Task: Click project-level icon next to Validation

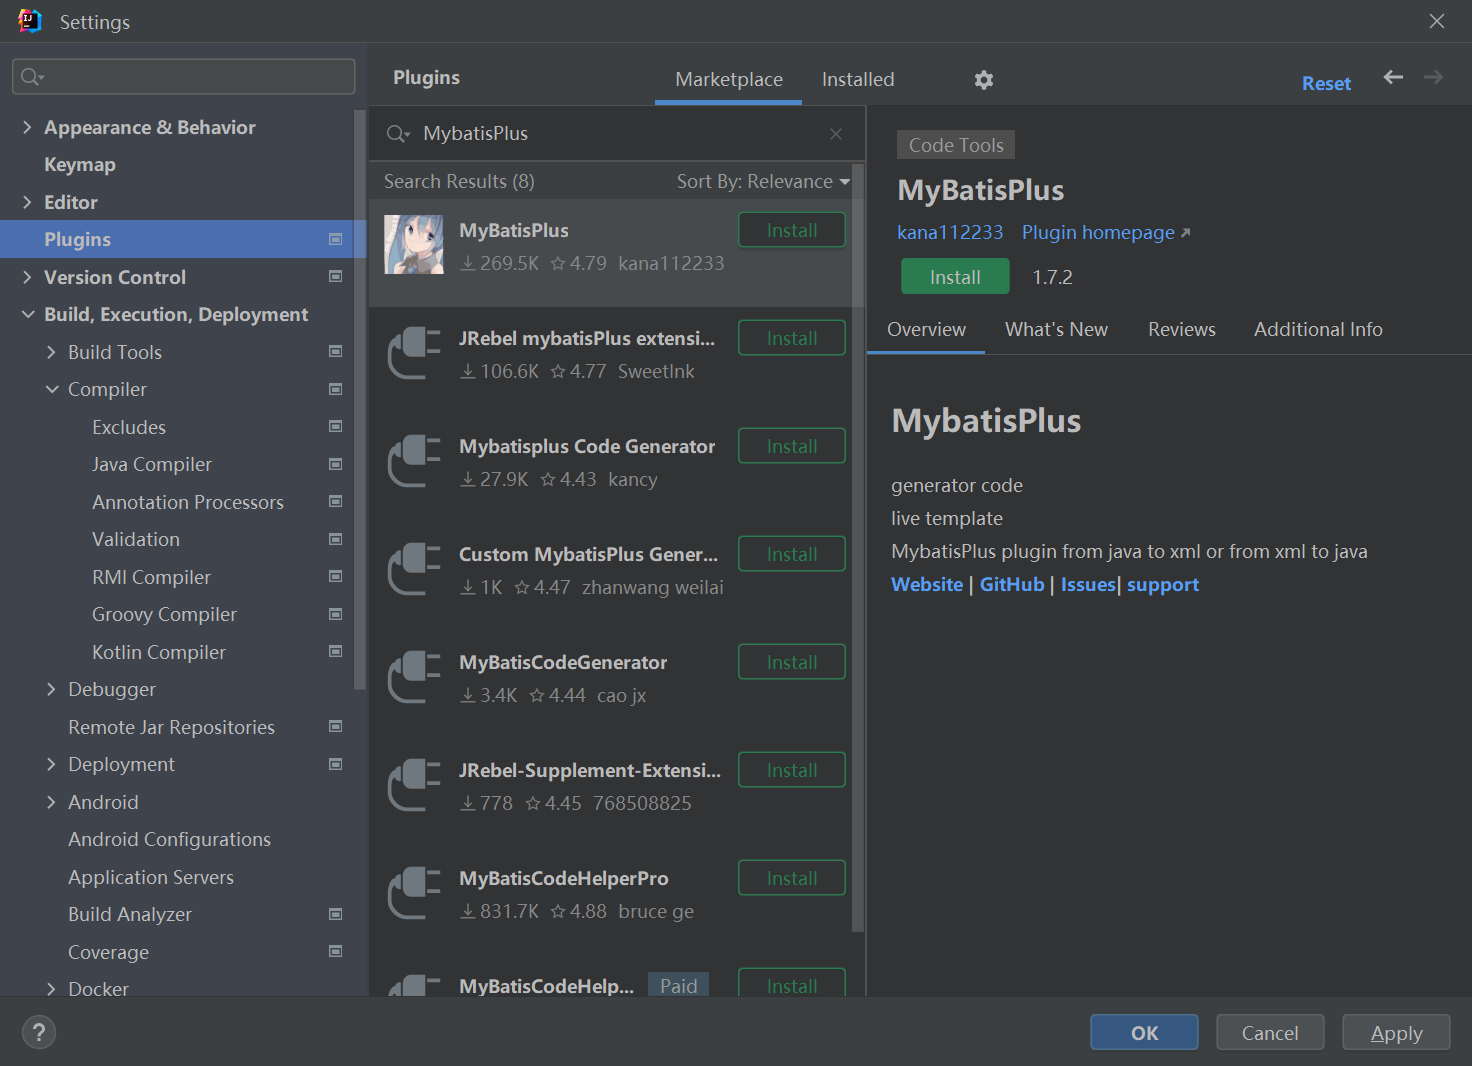Action: point(336,539)
